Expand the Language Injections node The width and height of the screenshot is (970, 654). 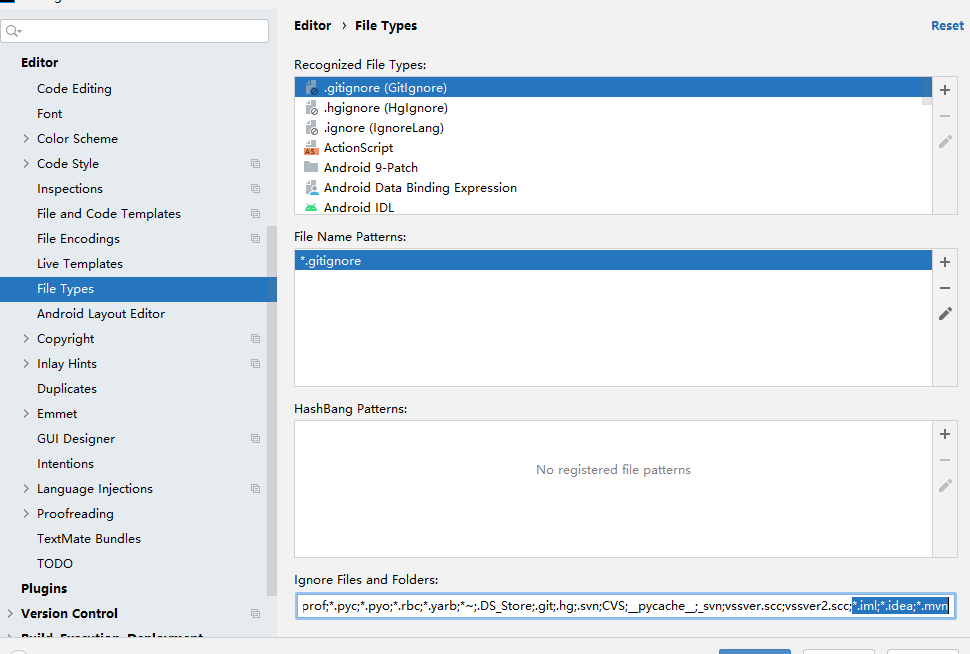click(x=26, y=489)
